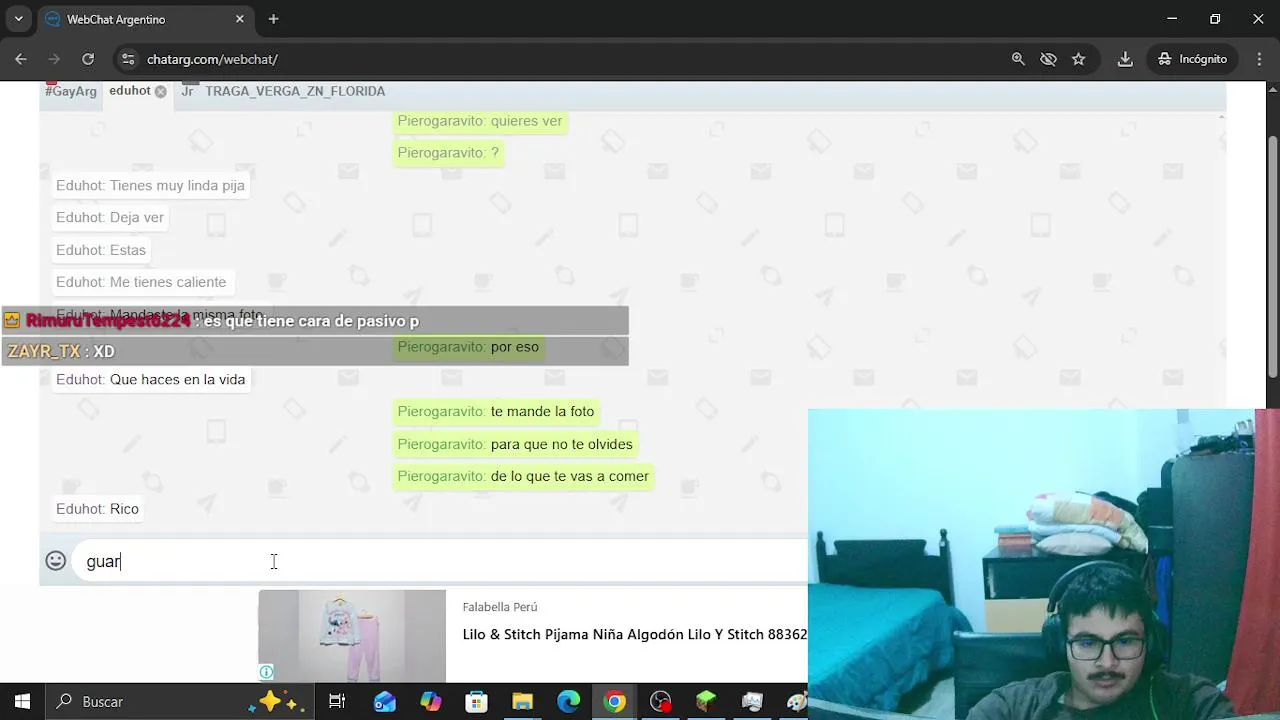Open the Lilo & Stitch Pijama ad title link
The width and height of the screenshot is (1280, 720).
634,635
